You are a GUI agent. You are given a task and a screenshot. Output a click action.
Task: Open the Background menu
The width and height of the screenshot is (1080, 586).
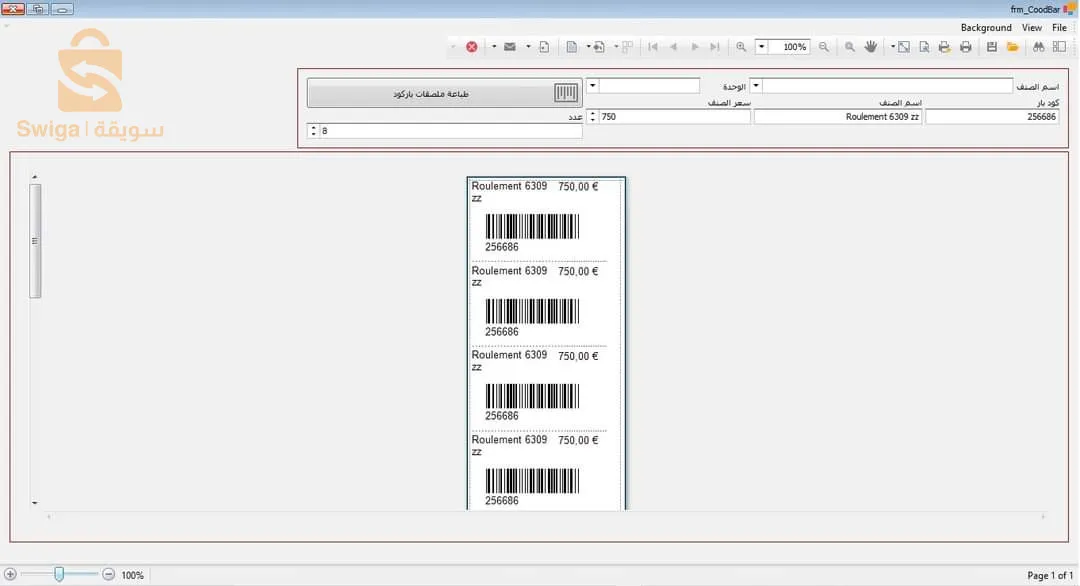(x=986, y=28)
